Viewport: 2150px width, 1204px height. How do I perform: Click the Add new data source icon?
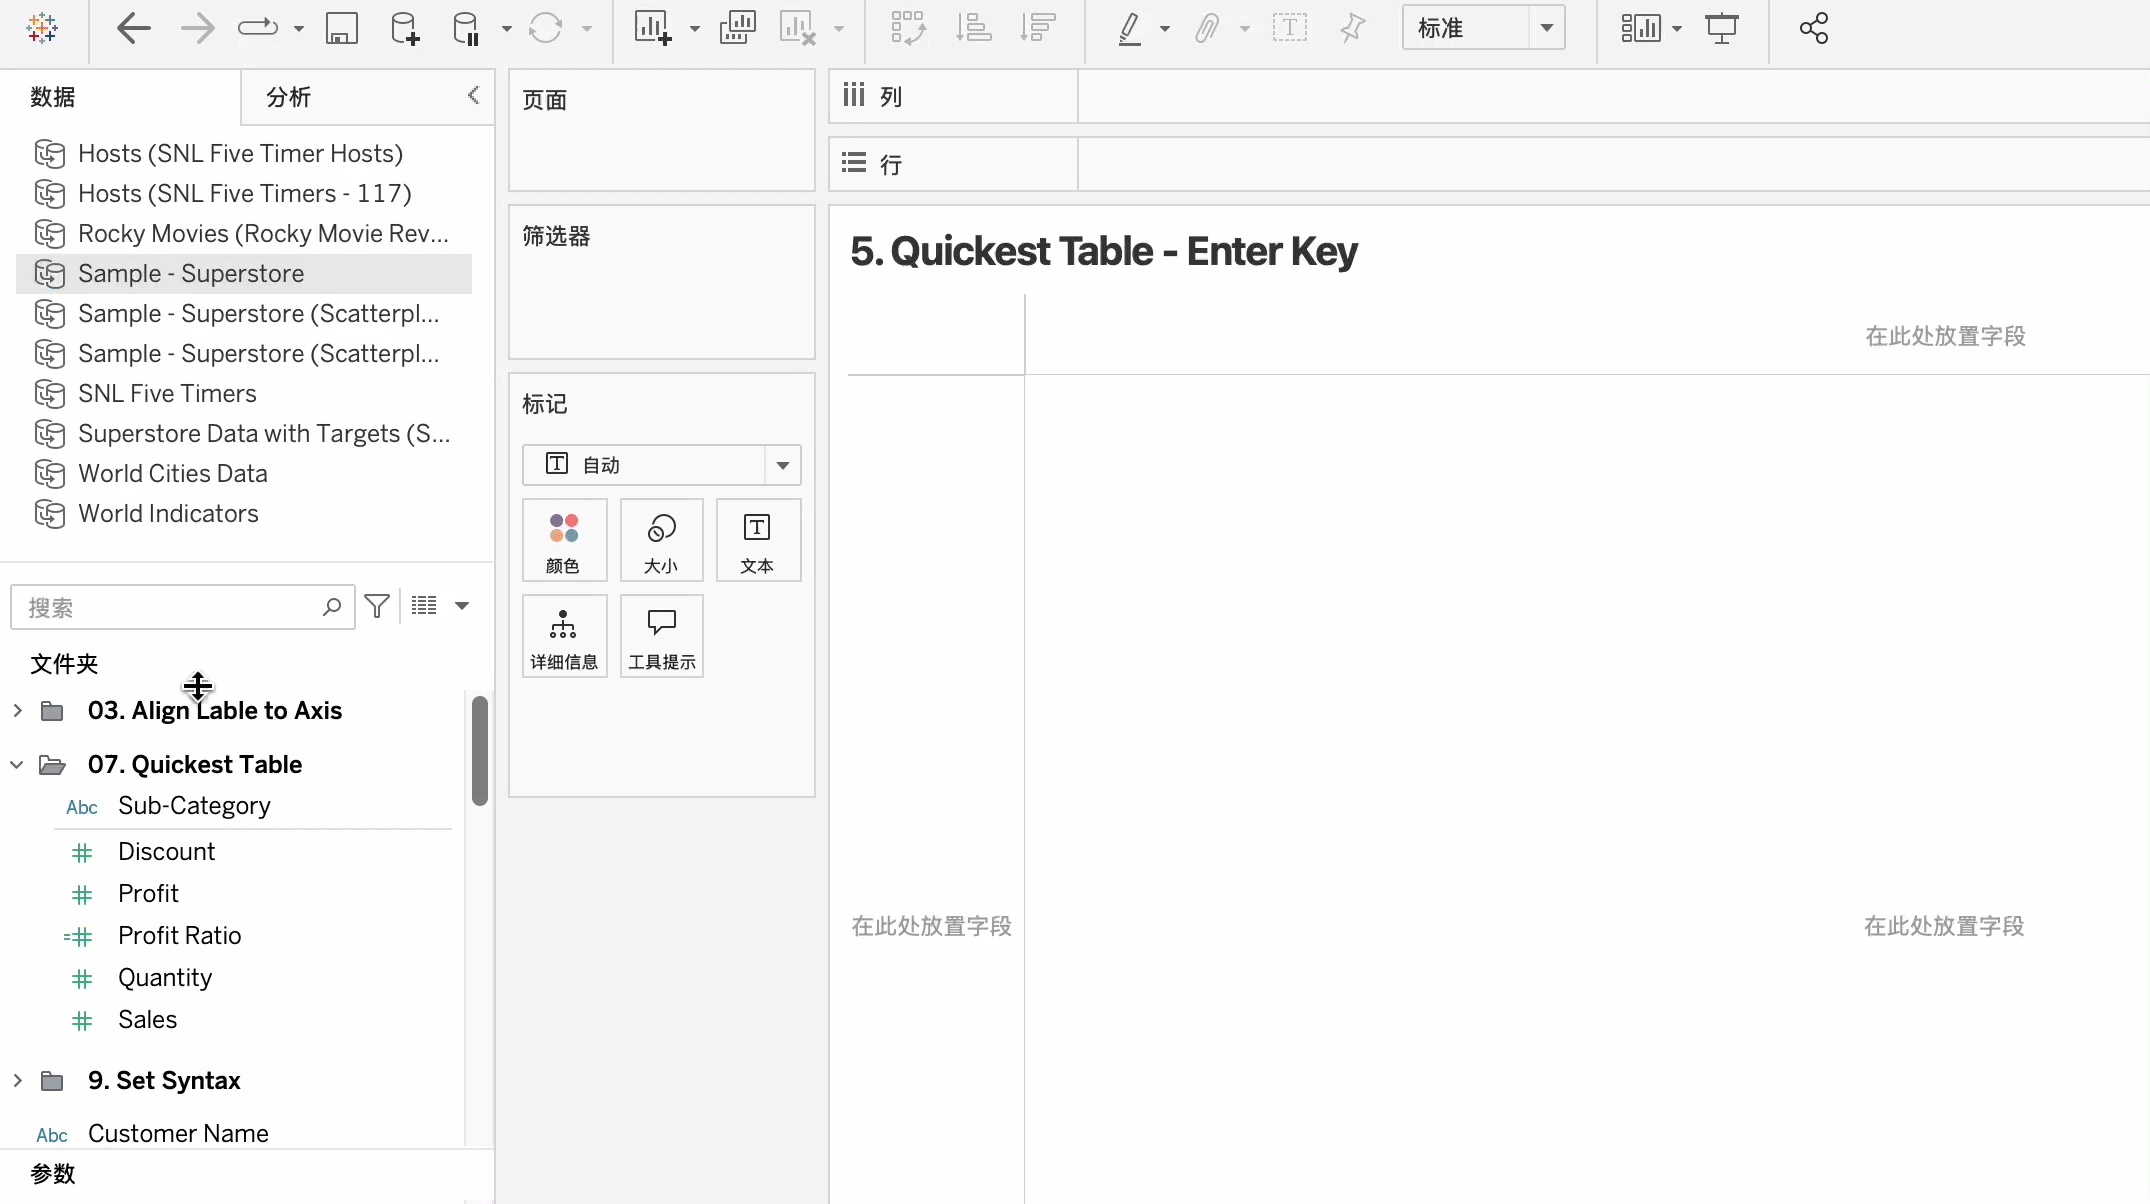point(404,28)
